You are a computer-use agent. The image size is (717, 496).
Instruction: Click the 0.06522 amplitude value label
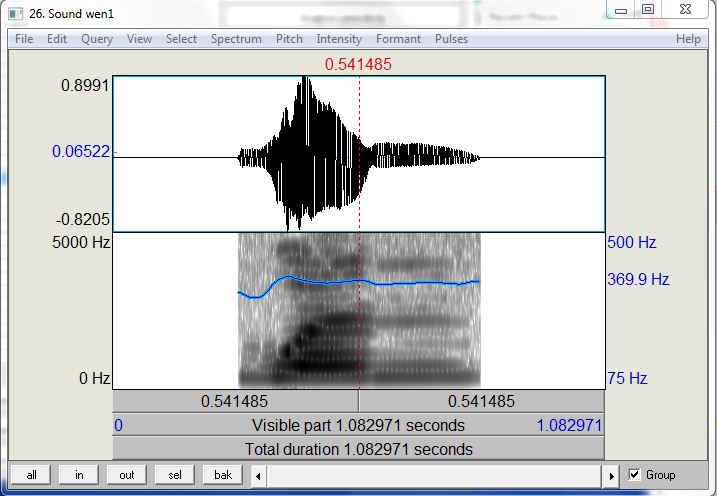coord(81,151)
